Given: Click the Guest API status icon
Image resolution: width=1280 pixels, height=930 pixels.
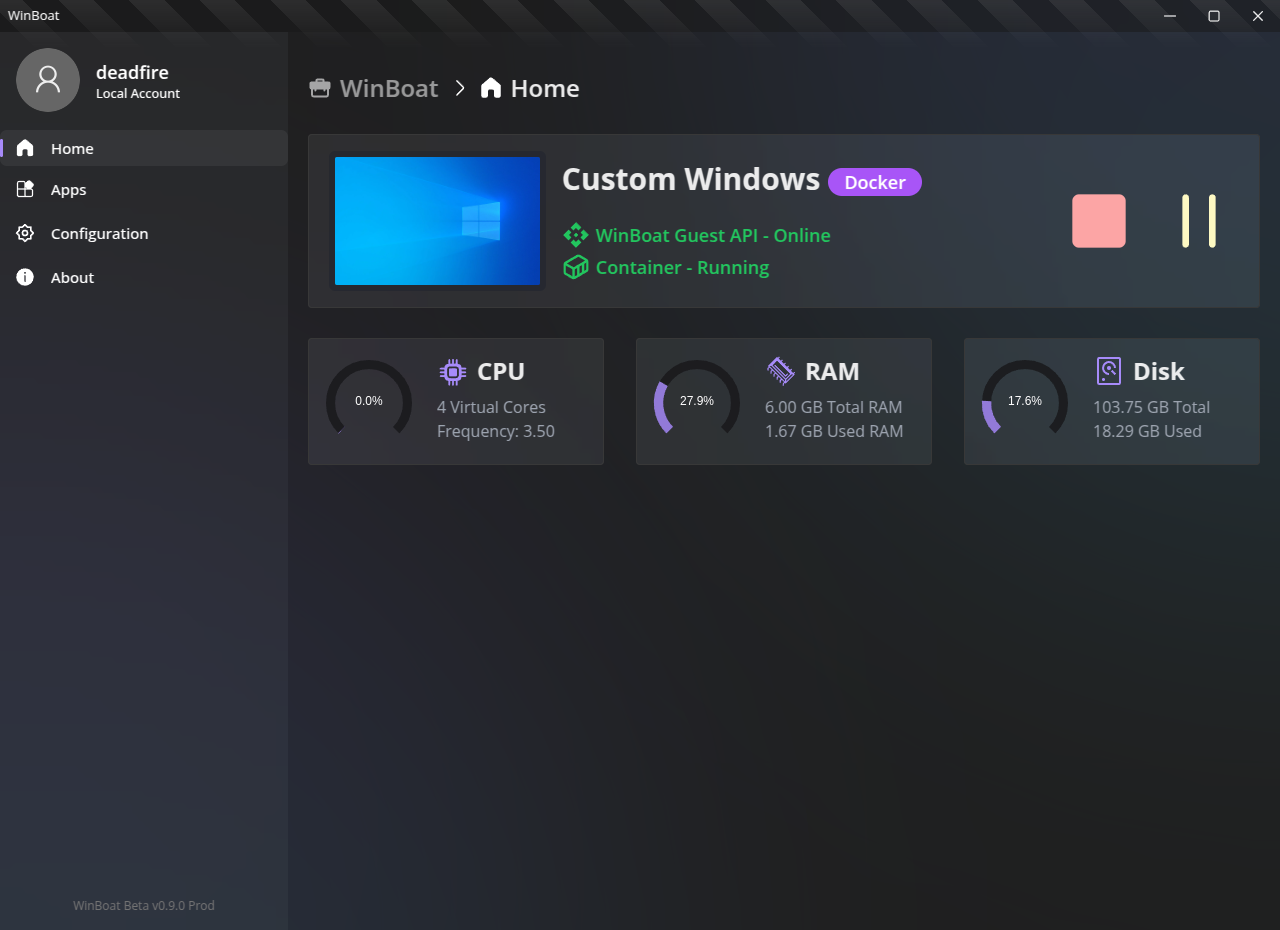Looking at the screenshot, I should click(x=576, y=235).
